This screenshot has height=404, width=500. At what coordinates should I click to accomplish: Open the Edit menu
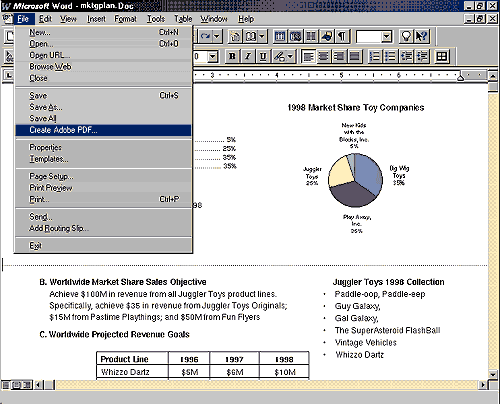[x=45, y=19]
